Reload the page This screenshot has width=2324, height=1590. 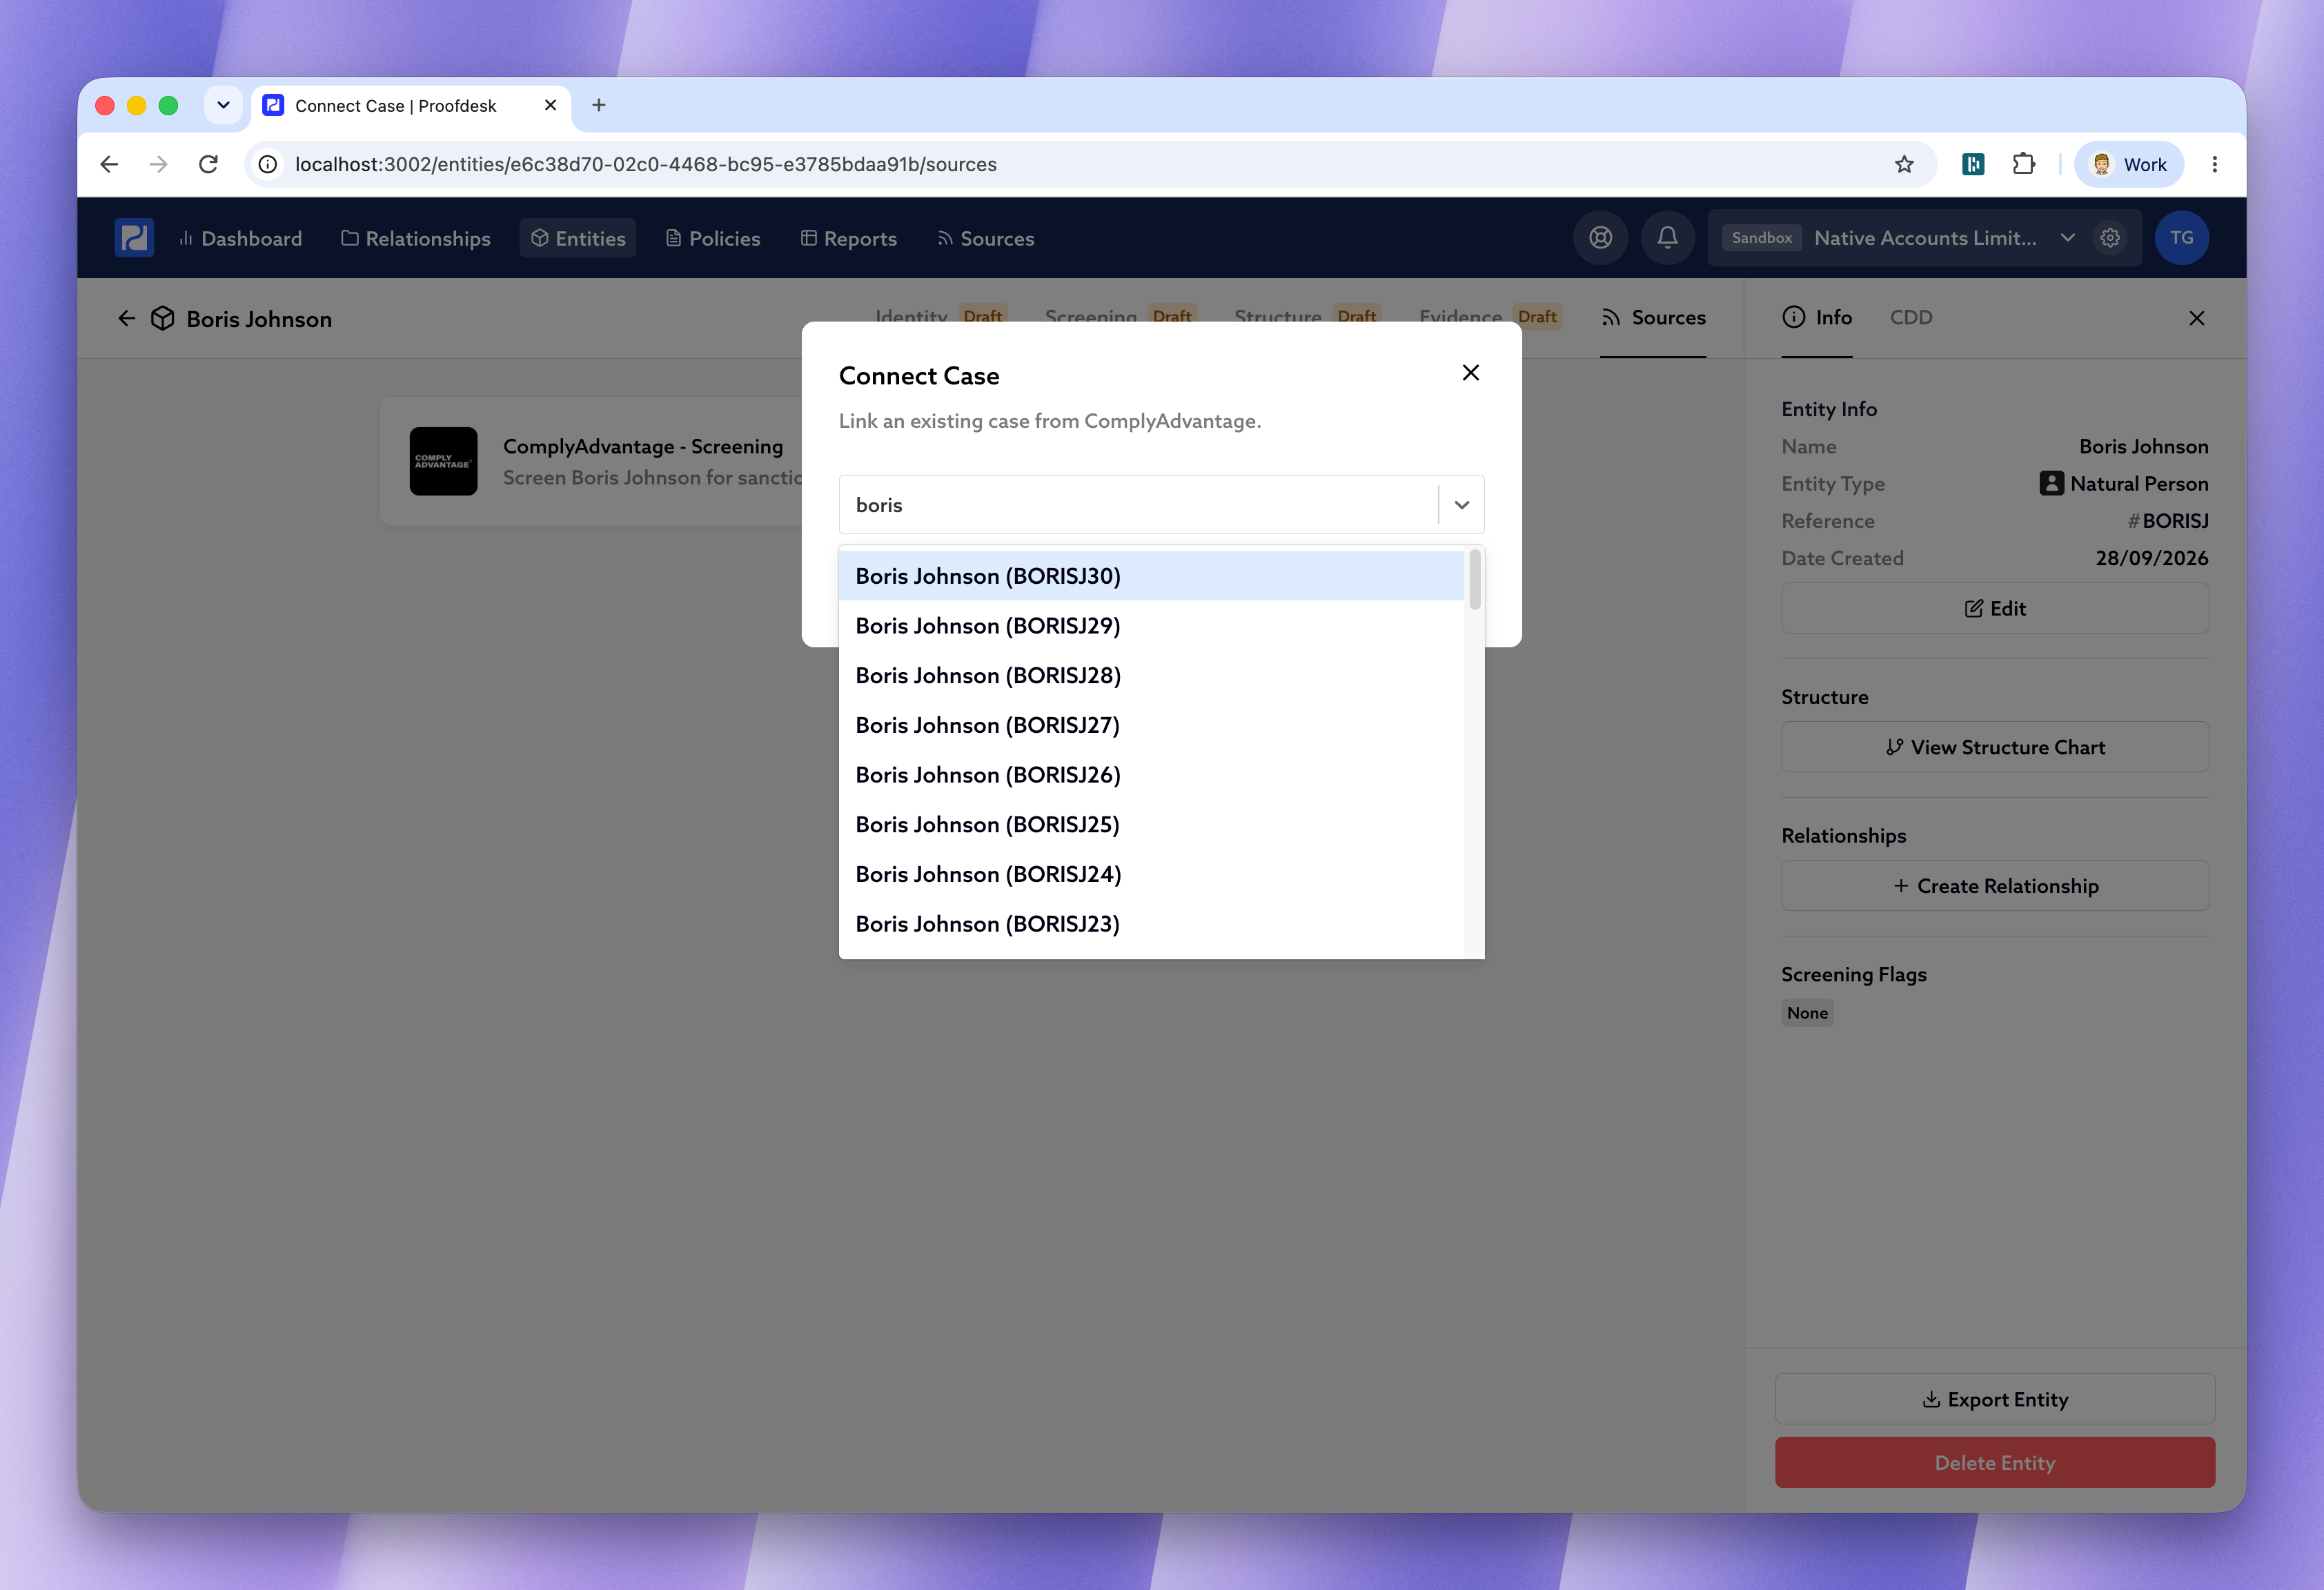point(208,164)
